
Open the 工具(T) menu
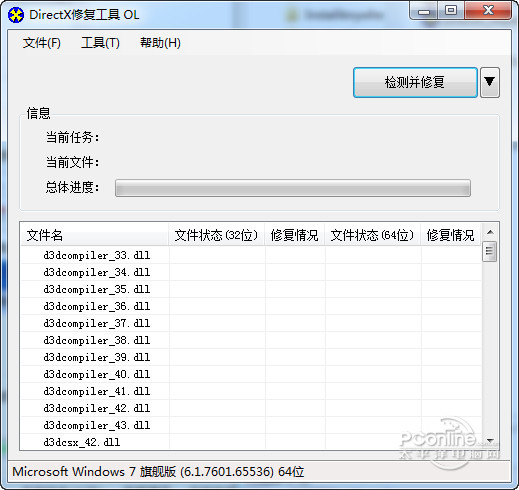coord(100,43)
